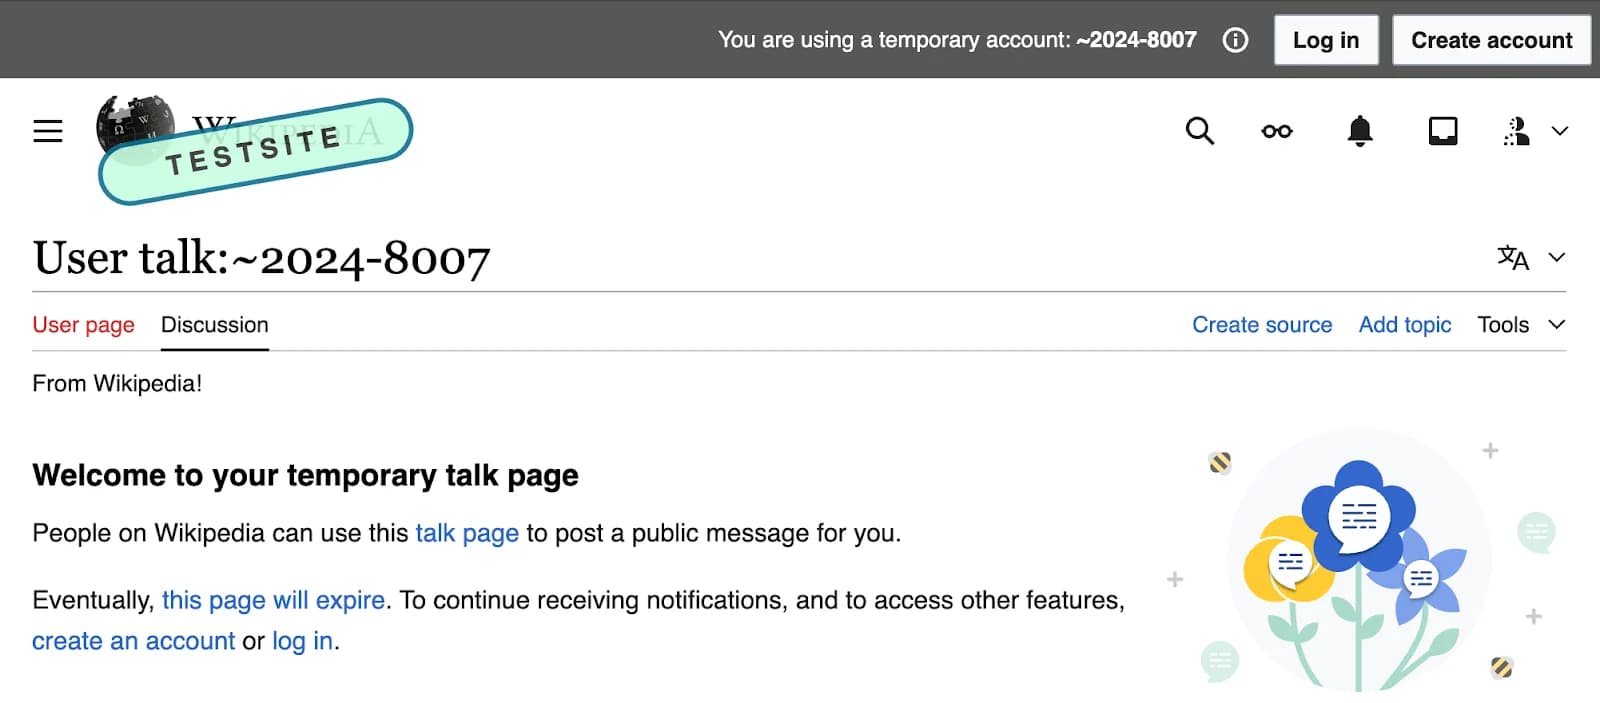
Task: Click the Wikipedia test site logo
Action: tap(254, 150)
